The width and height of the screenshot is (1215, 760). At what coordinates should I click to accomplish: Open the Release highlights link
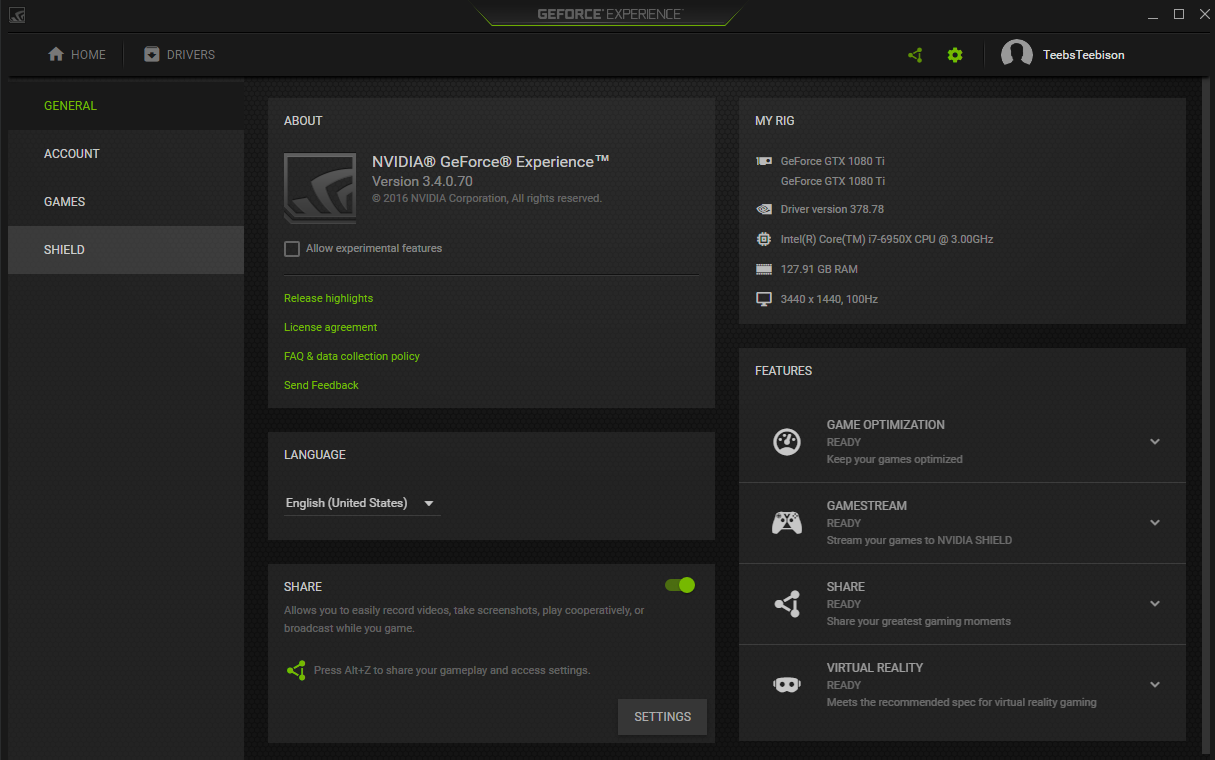click(328, 298)
